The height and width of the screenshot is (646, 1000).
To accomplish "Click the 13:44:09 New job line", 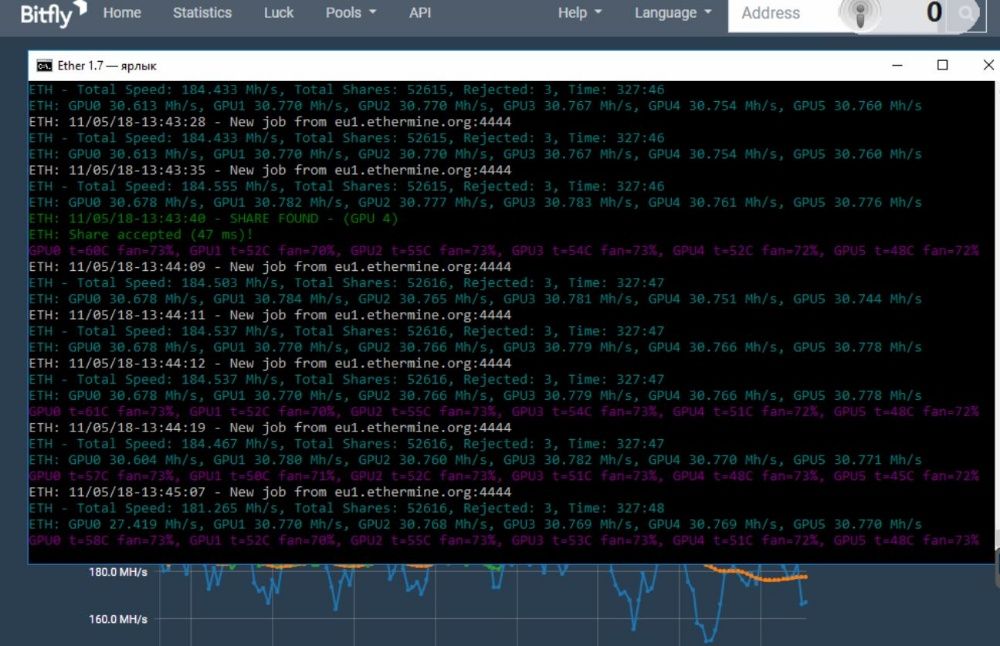I will click(x=270, y=267).
